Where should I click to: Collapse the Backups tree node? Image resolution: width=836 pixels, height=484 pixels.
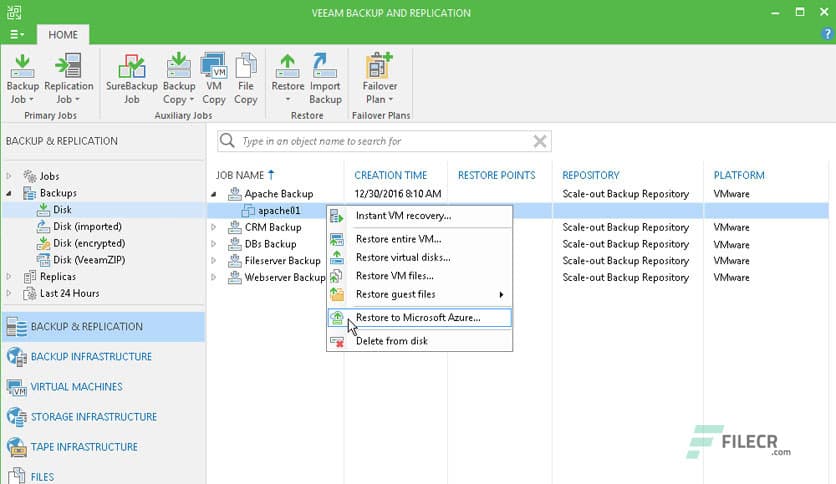coord(9,193)
